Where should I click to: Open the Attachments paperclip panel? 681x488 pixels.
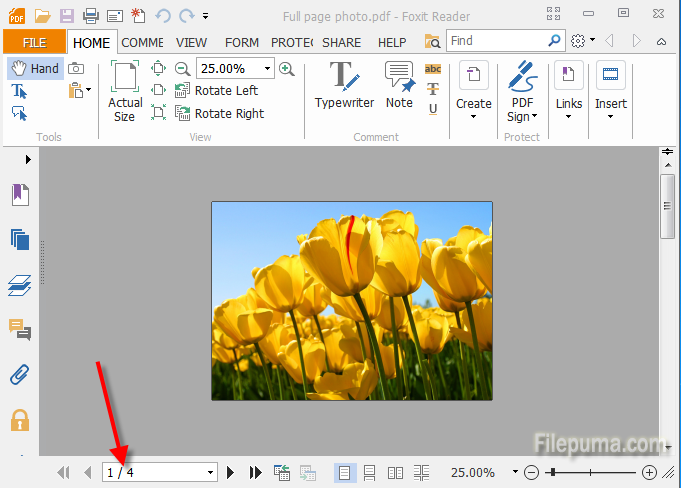click(x=19, y=375)
